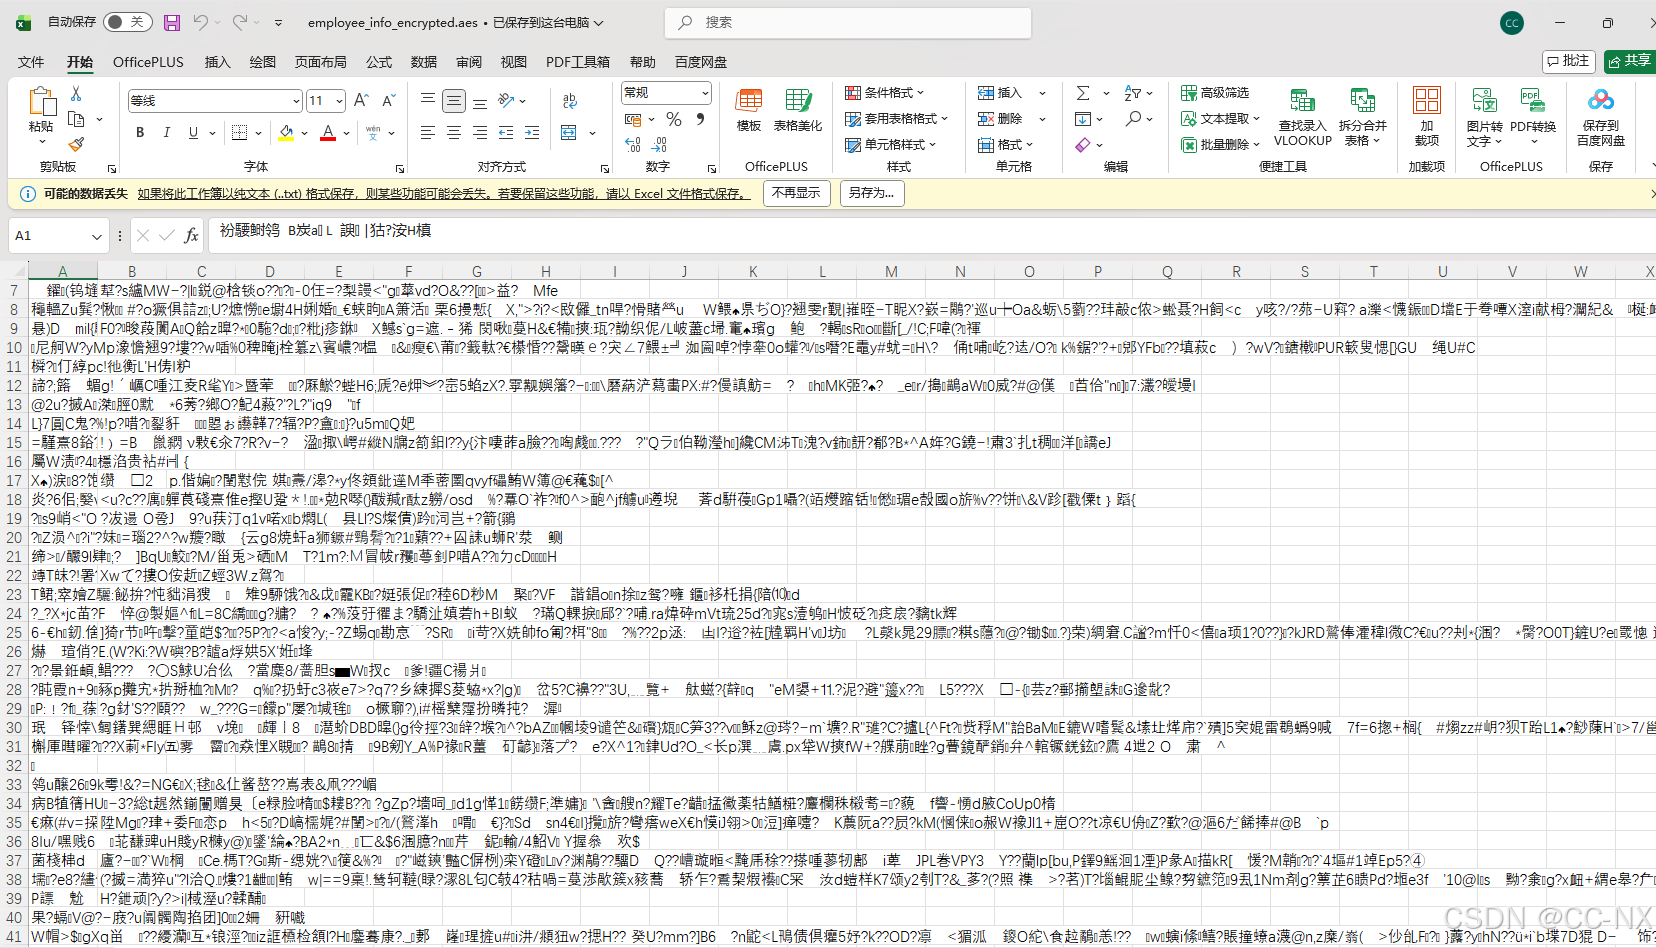Viewport: 1656px width, 948px height.
Task: Click the Copy icon in clipboard group
Action: (x=76, y=119)
